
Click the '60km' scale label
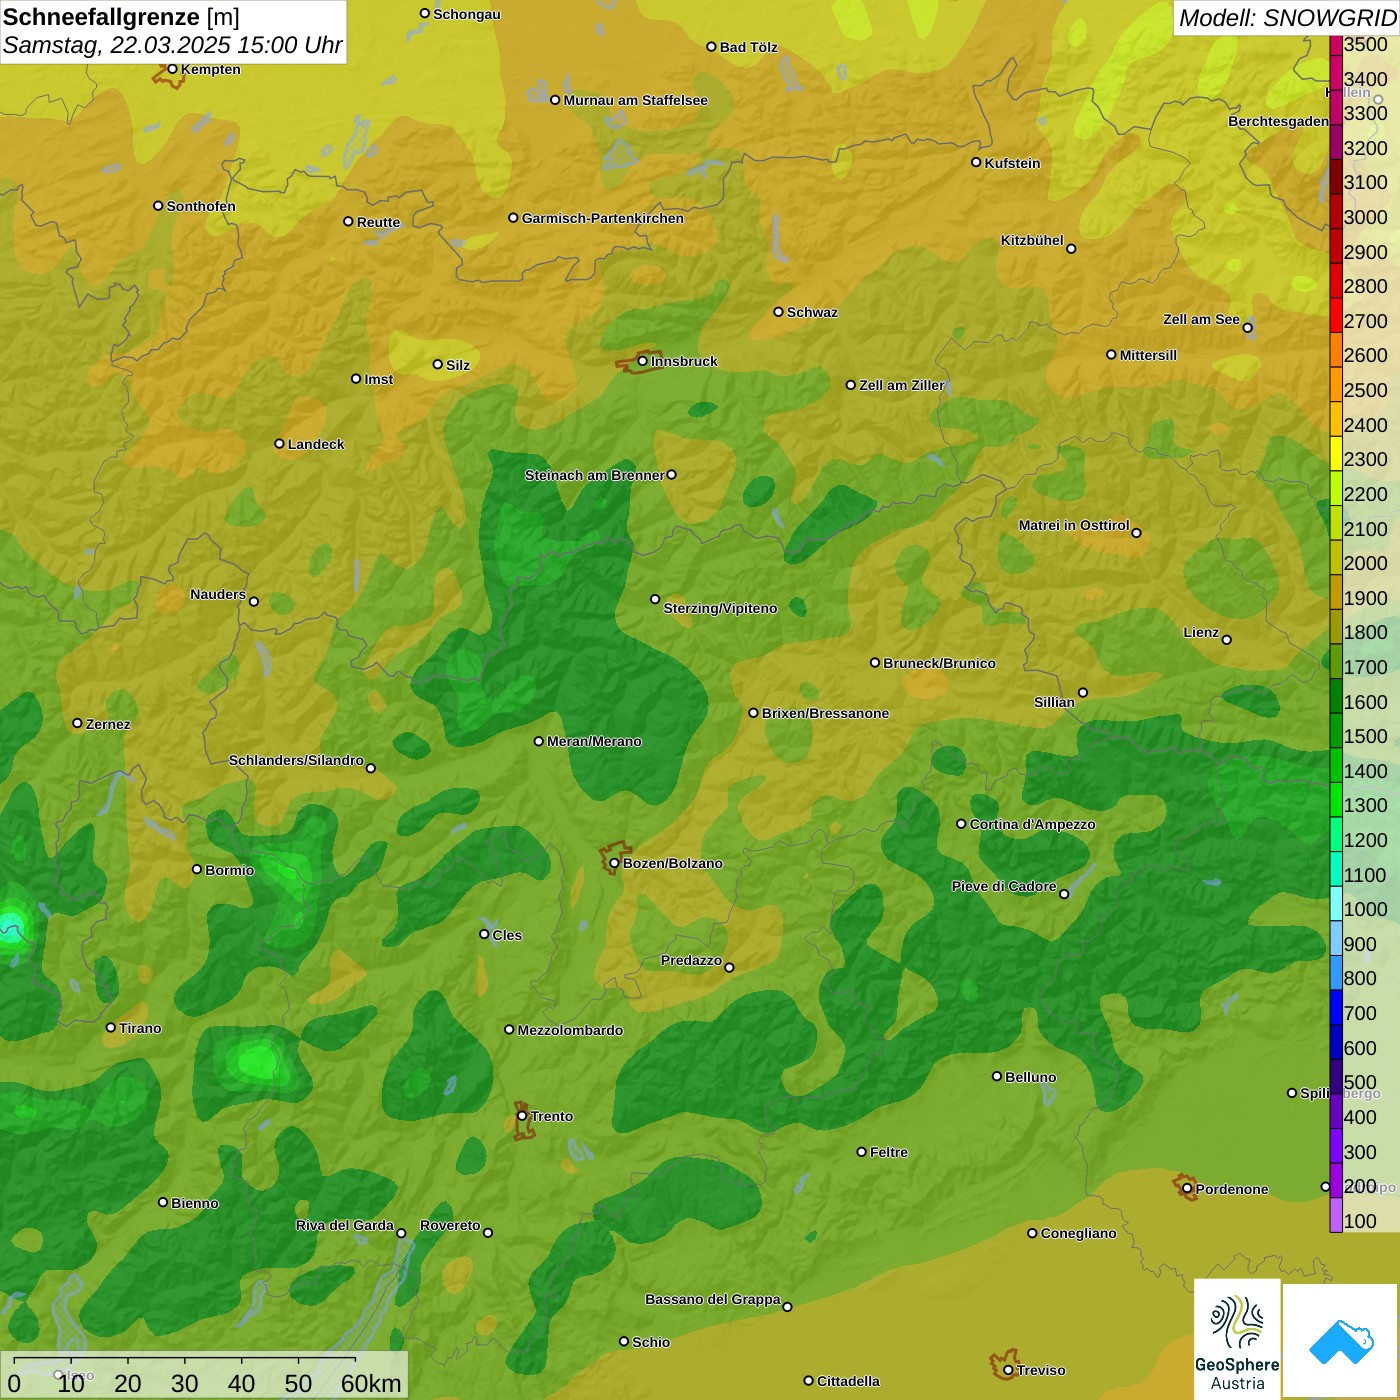pyautogui.click(x=371, y=1383)
